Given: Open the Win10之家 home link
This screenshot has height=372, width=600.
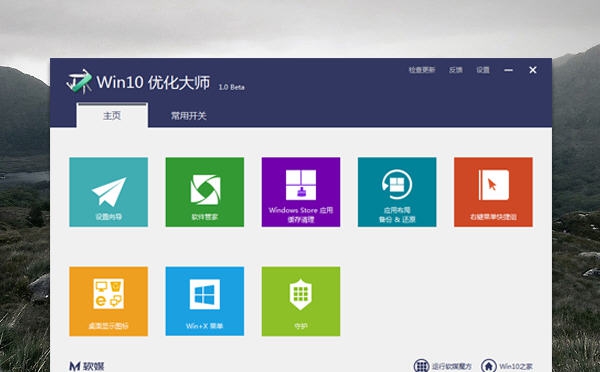Looking at the screenshot, I should [507, 366].
